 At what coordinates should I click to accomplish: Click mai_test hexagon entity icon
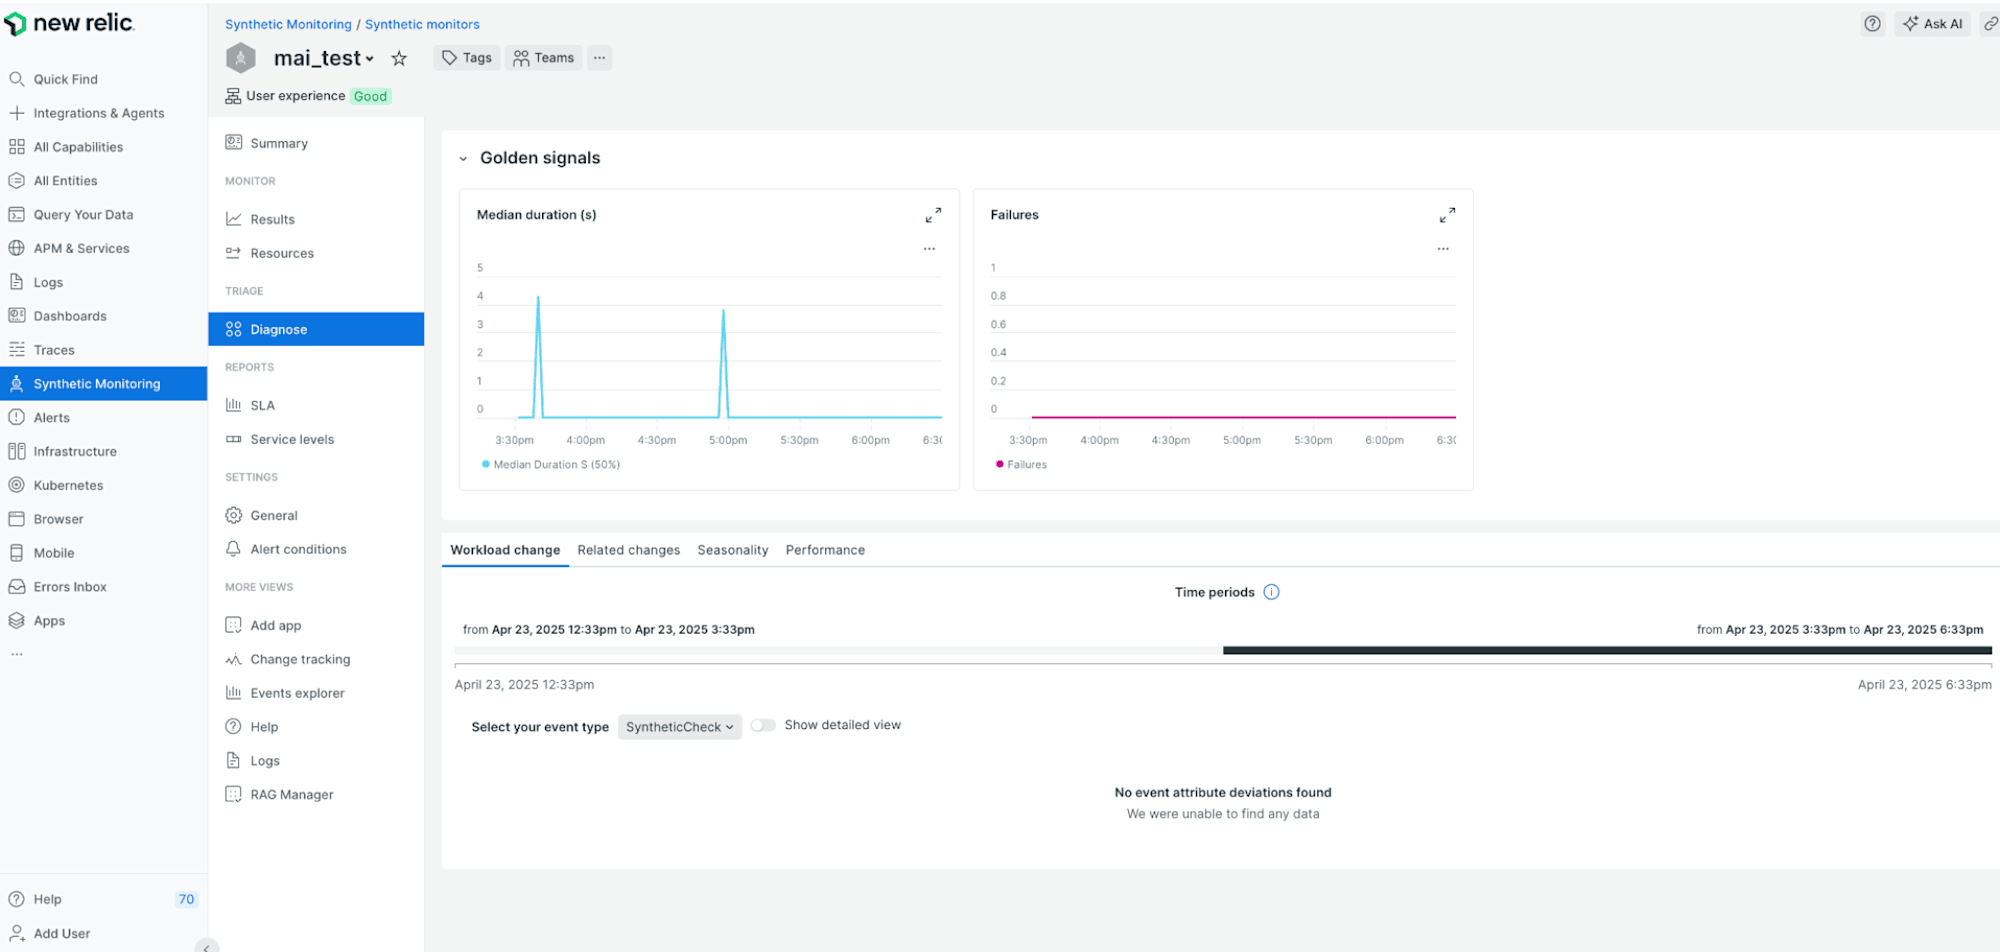pos(241,58)
